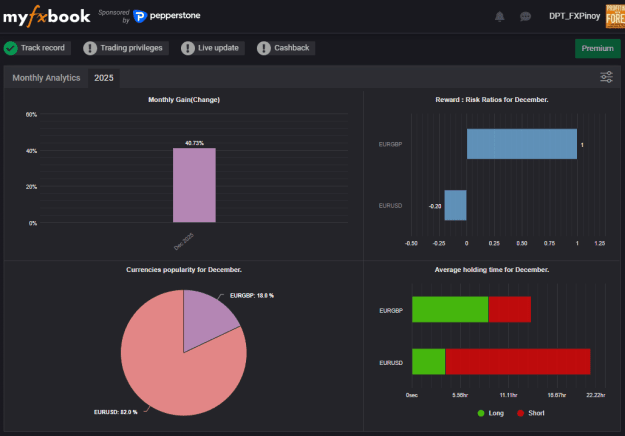The image size is (625, 436).
Task: Click the EURGBP: 18.0 % pie label
Action: 252,296
